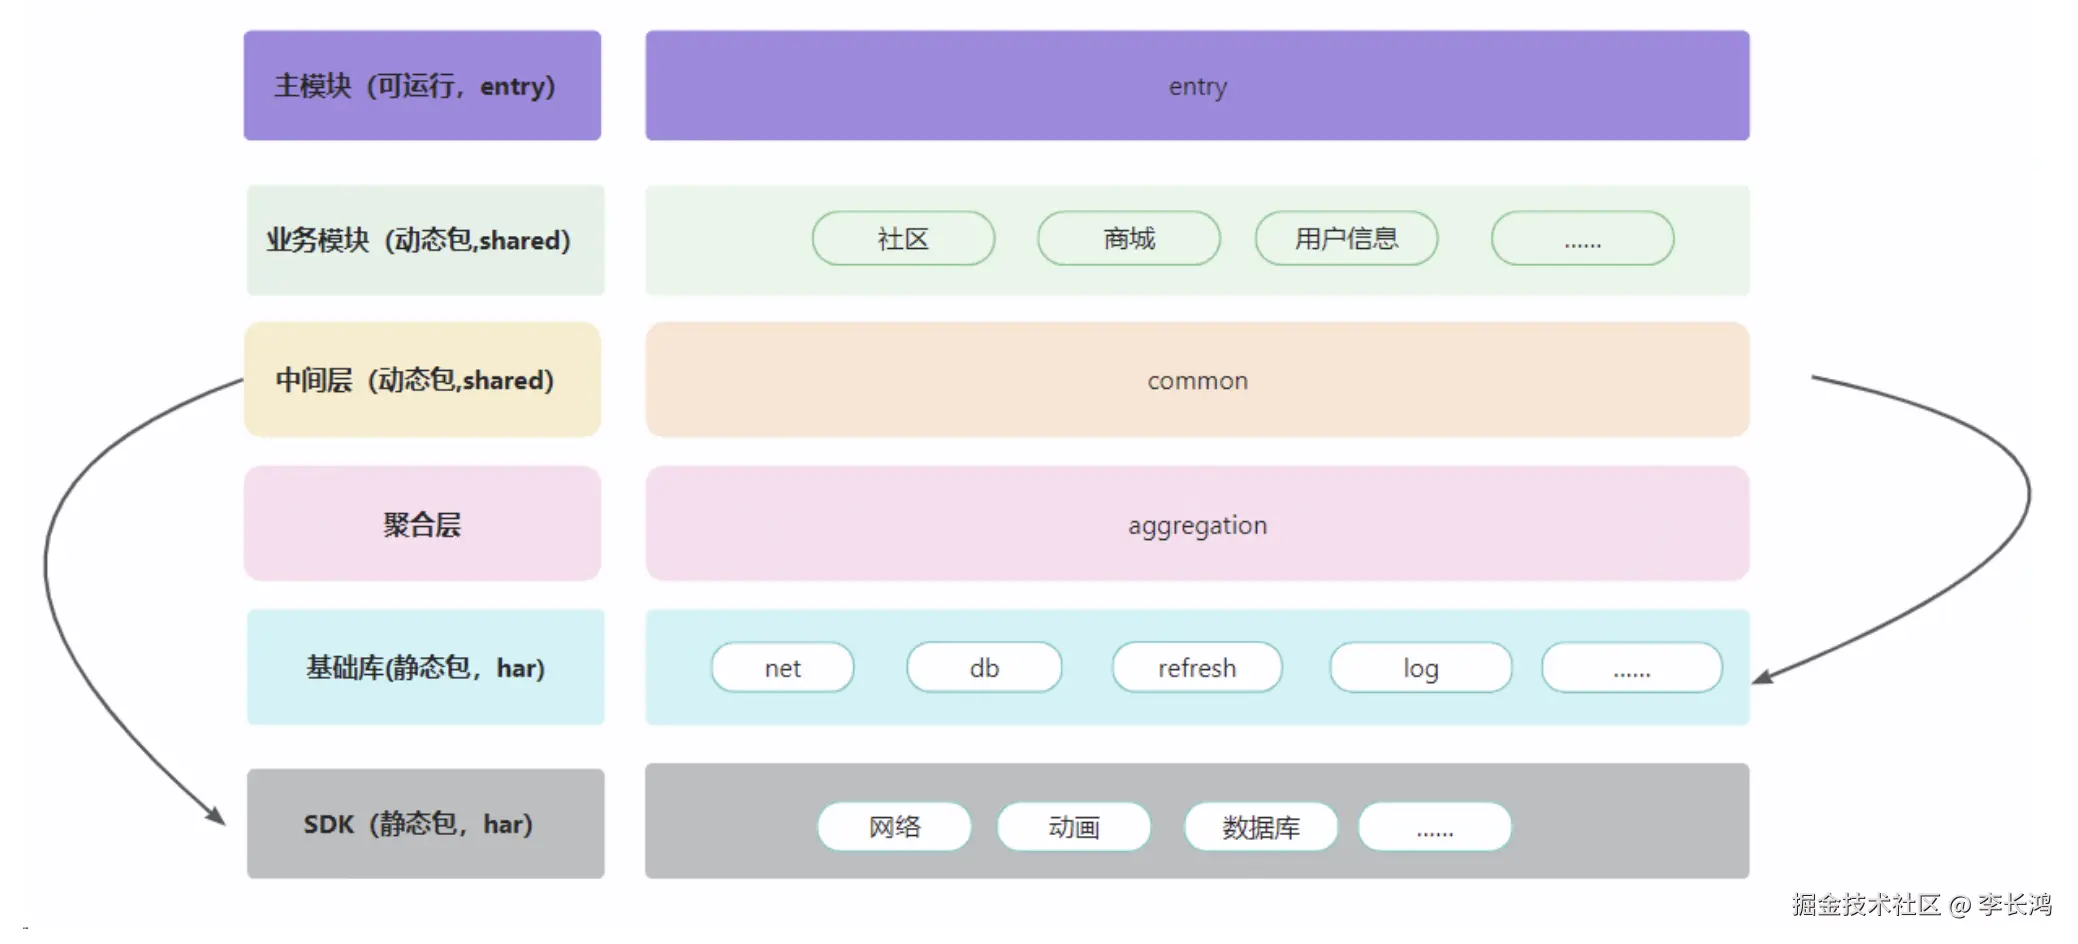The image size is (2078, 944).
Task: Select the 基础库(静态包, har) label box
Action: point(425,667)
